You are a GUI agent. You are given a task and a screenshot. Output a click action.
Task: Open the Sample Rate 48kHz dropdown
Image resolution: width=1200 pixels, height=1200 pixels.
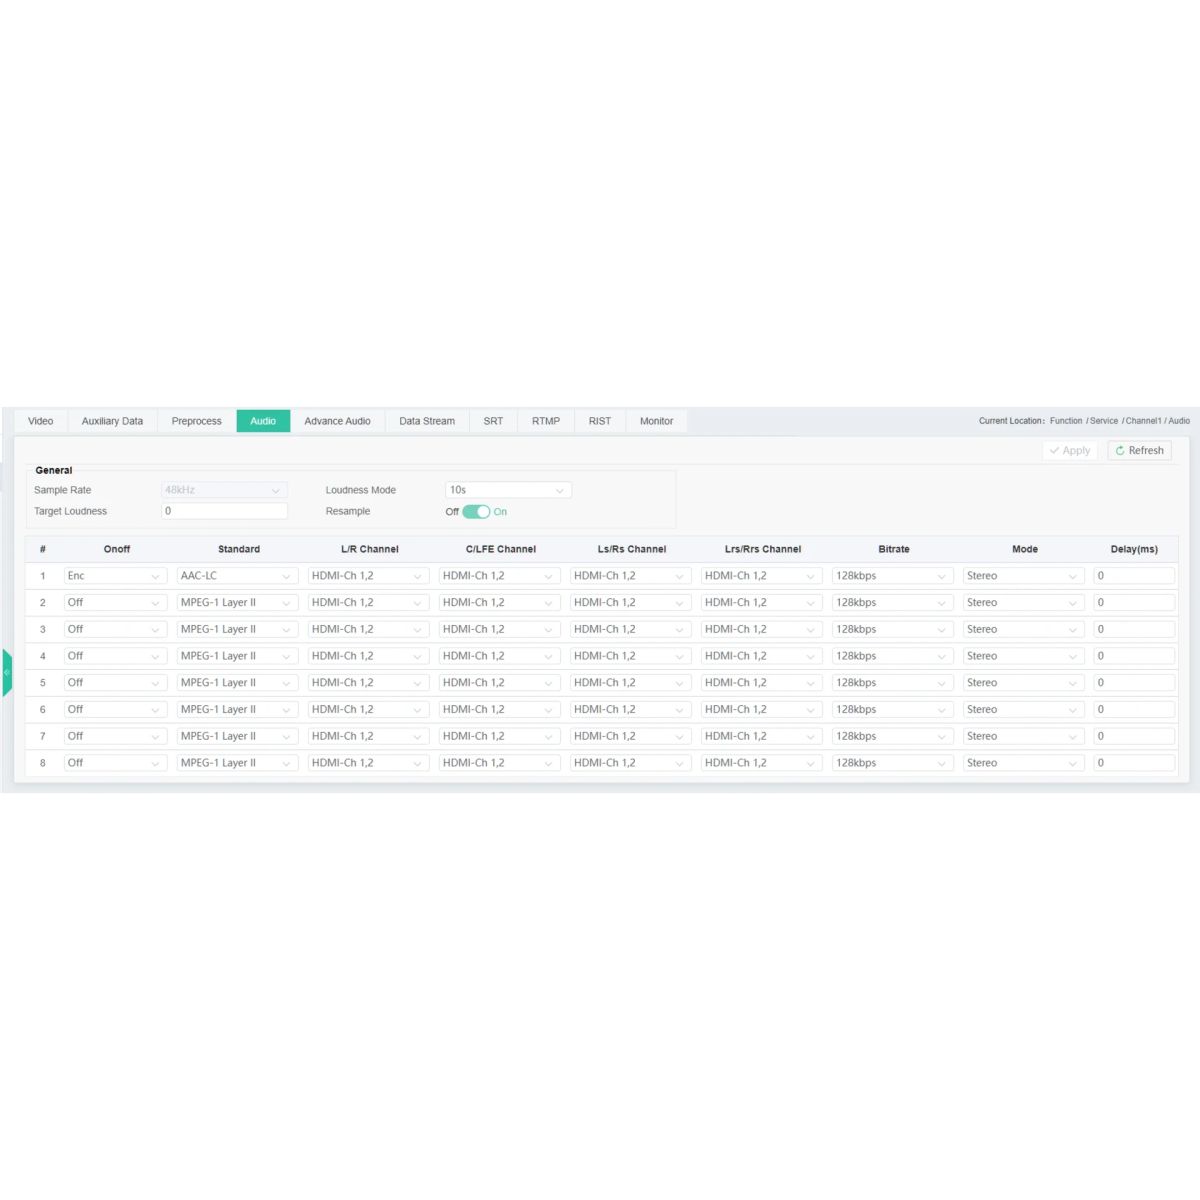(224, 490)
